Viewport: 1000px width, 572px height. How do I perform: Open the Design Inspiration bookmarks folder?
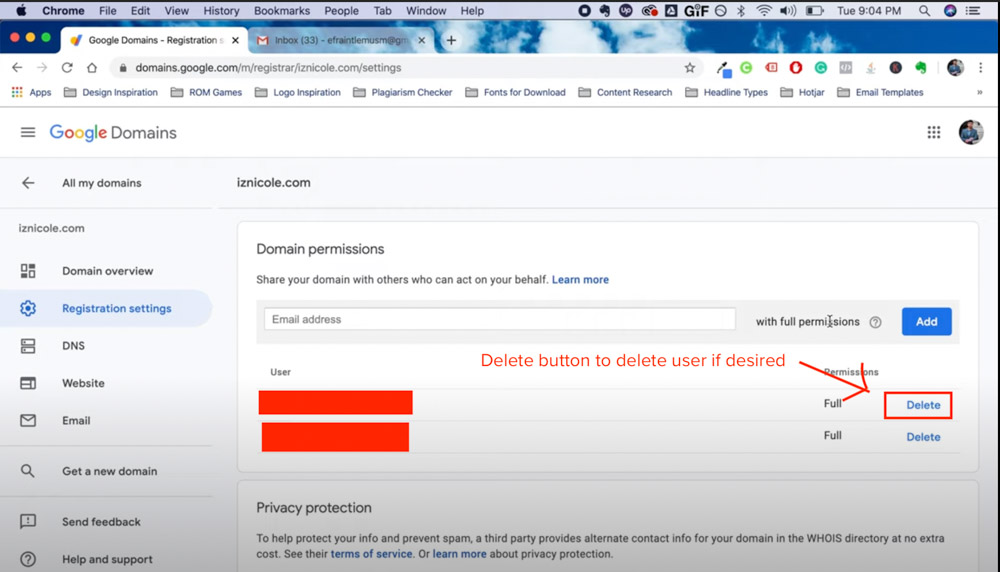point(111,92)
